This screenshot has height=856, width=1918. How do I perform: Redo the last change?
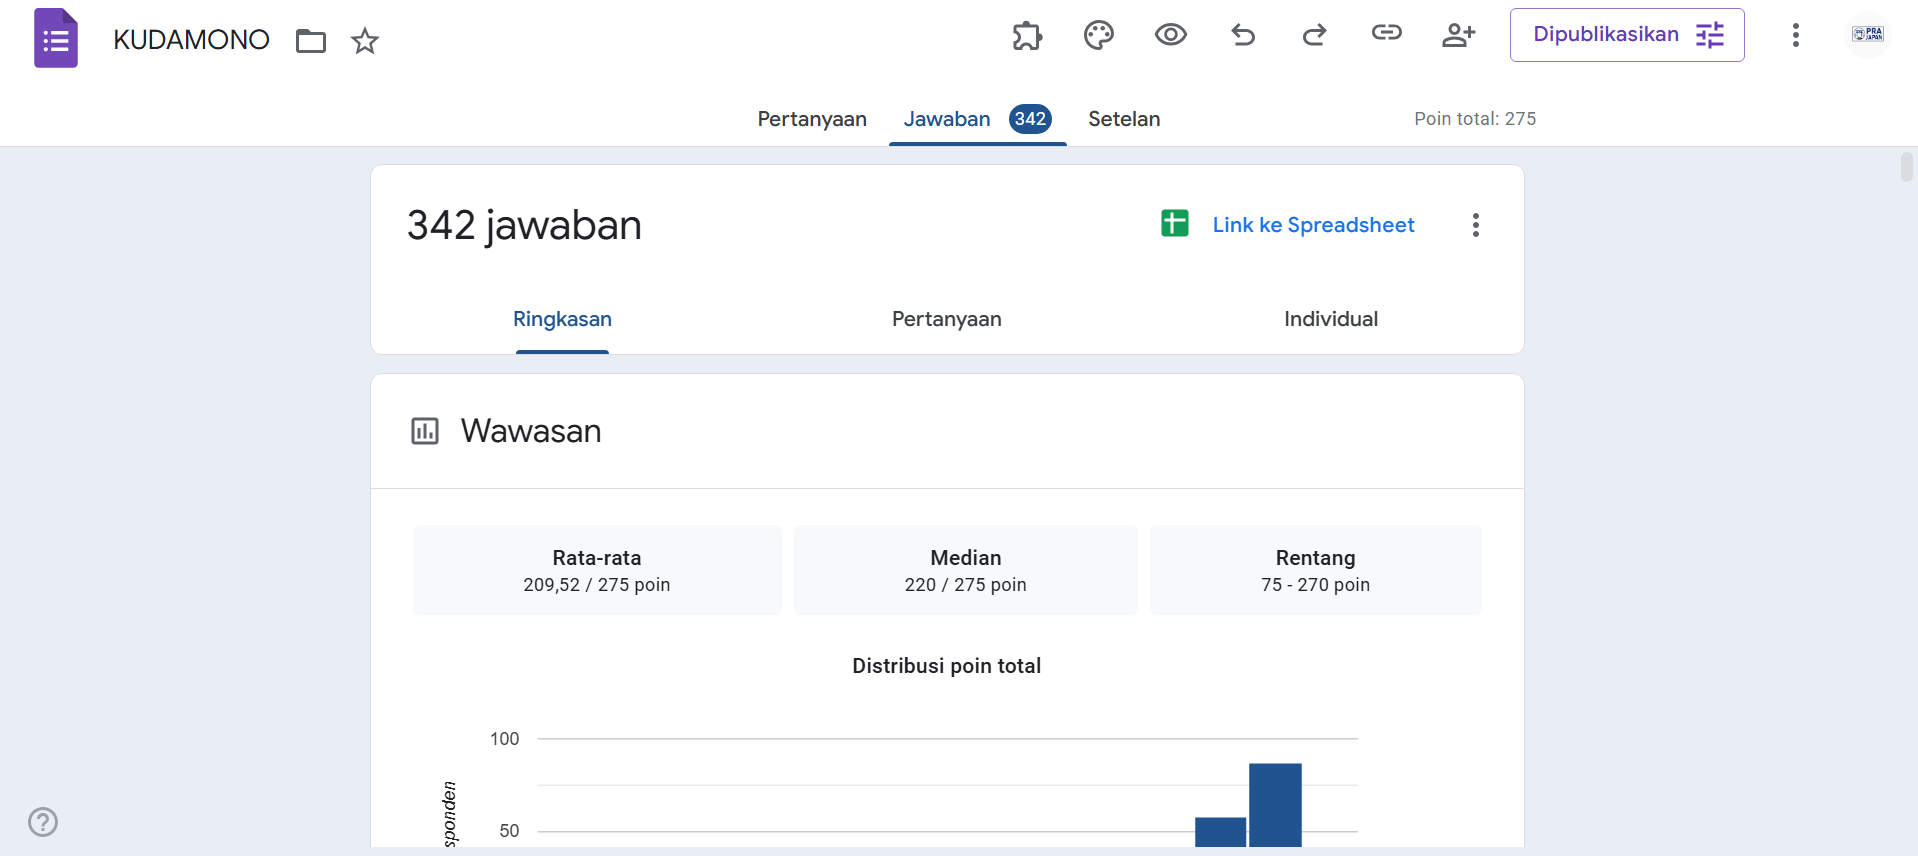pos(1314,36)
